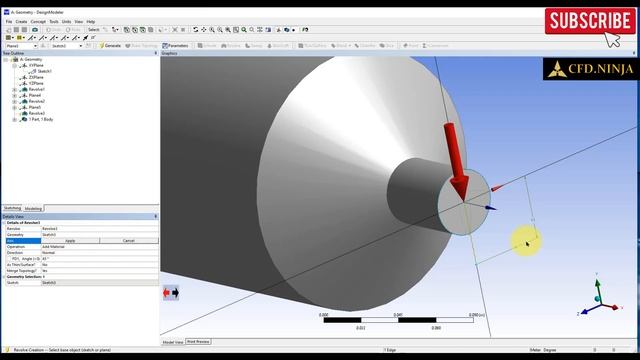Open the Concept menu
The image size is (640, 360).
[x=38, y=21]
